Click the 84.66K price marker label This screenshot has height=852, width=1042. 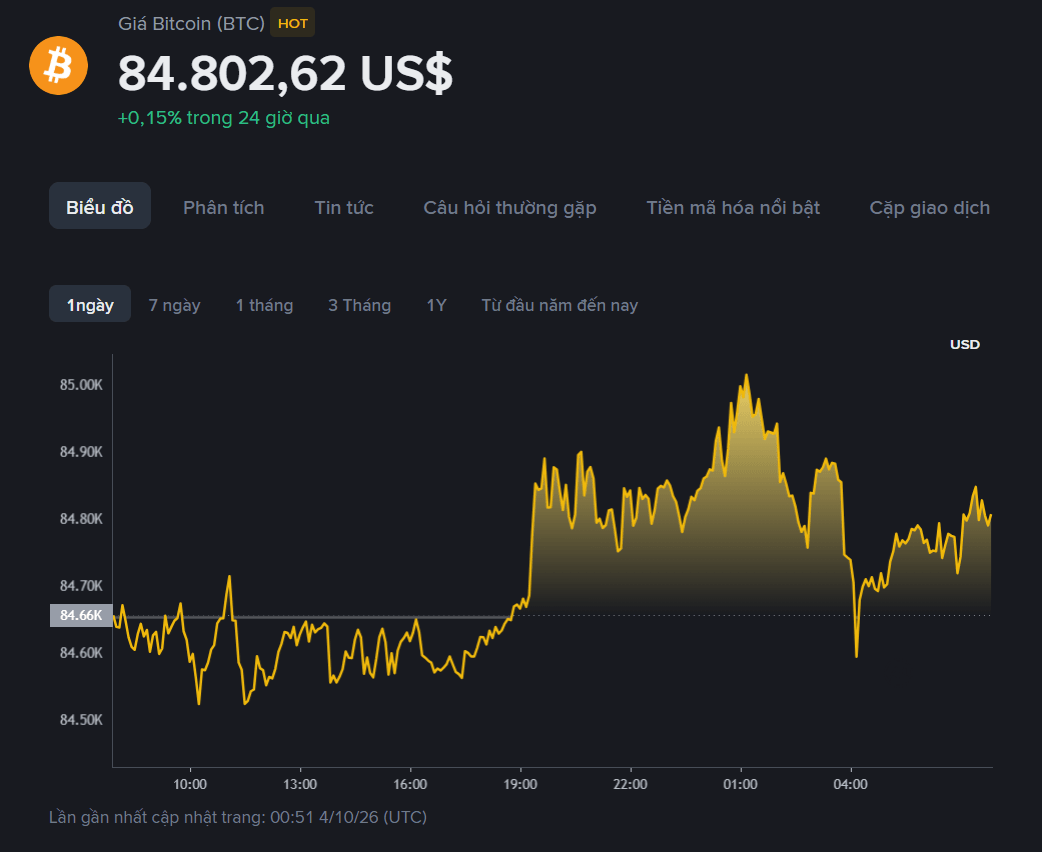81,615
